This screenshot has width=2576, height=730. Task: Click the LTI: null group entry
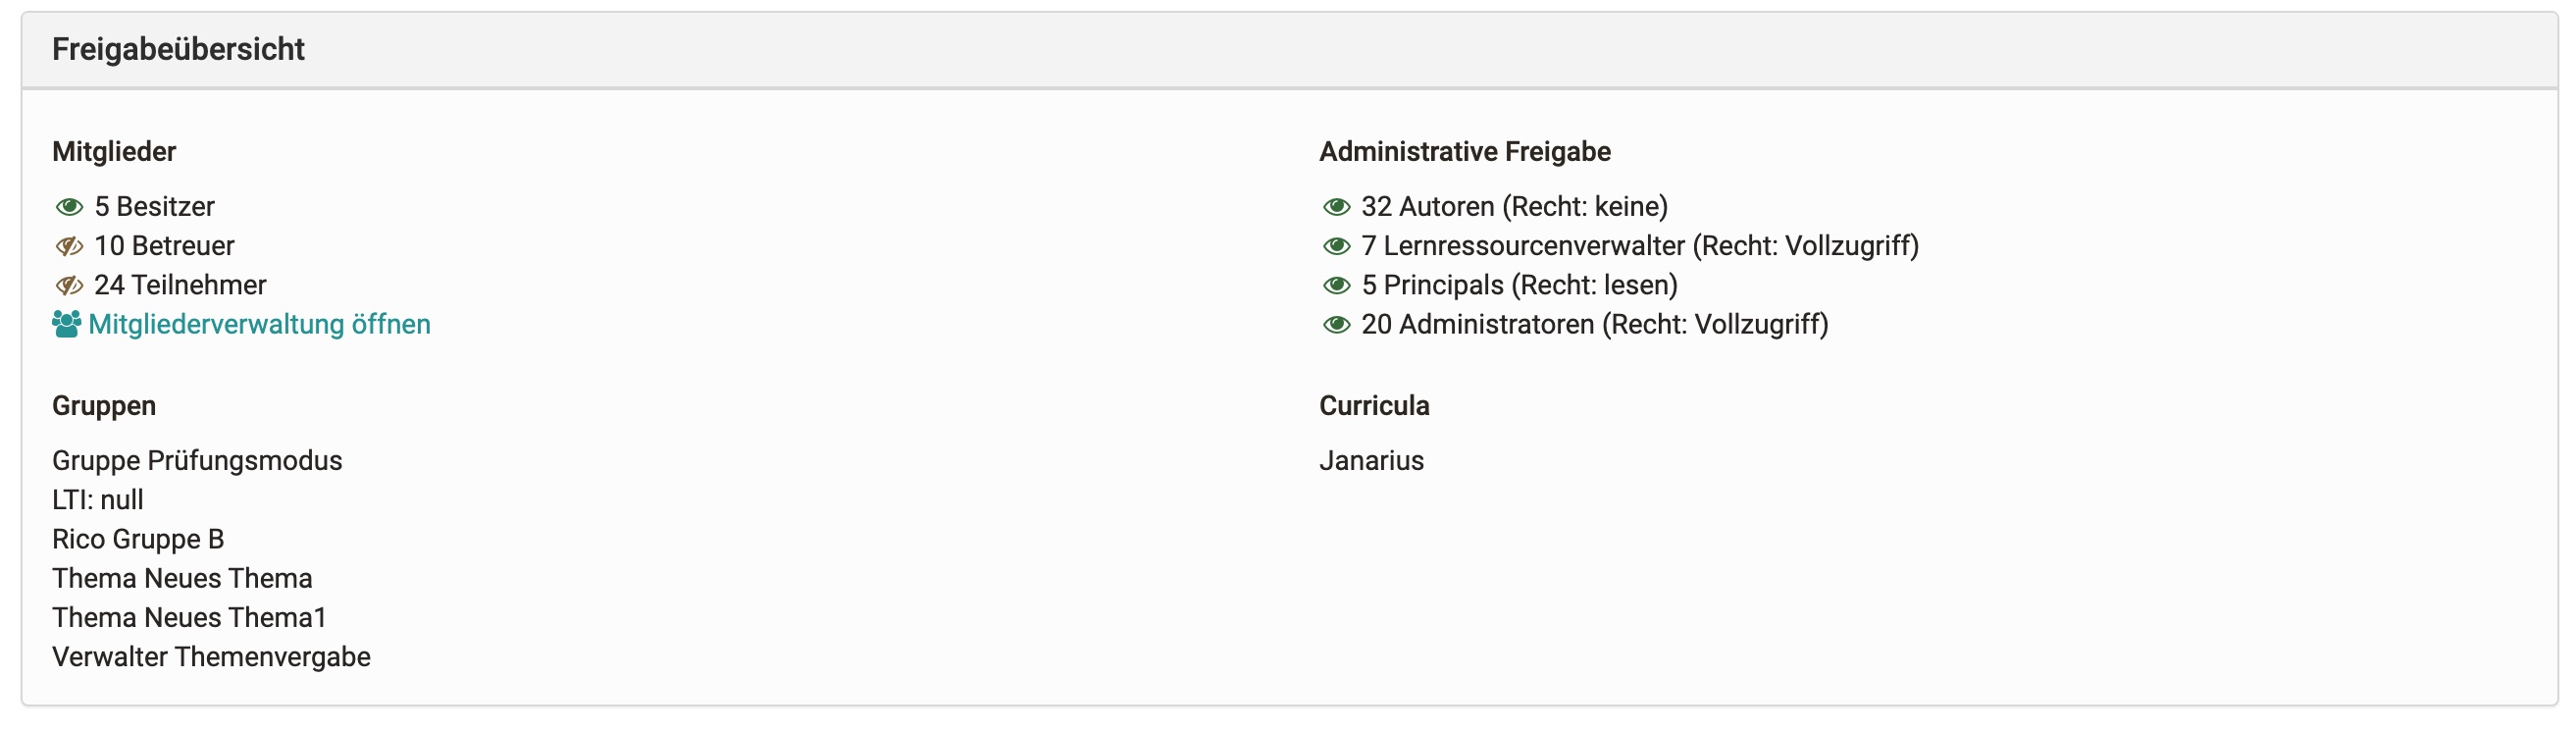coord(98,500)
